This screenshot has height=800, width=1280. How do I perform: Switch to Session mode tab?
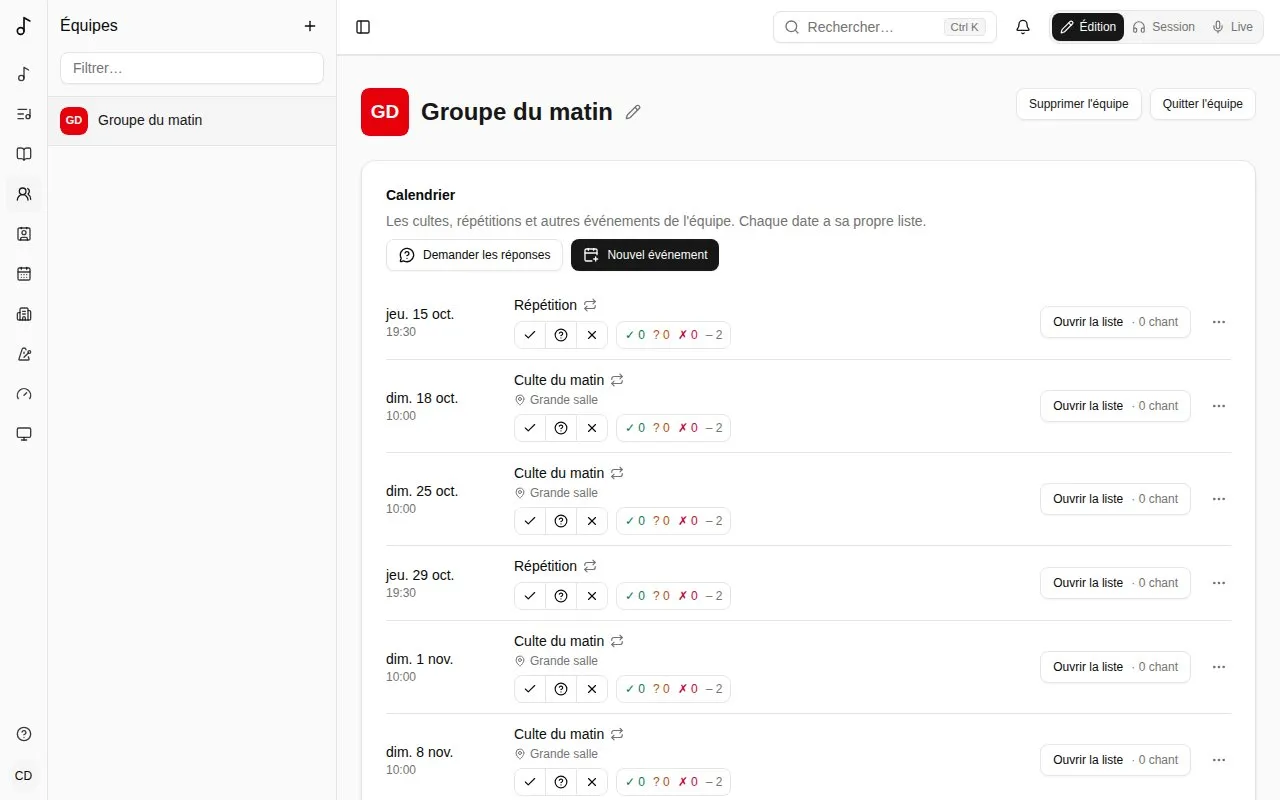(x=1163, y=27)
